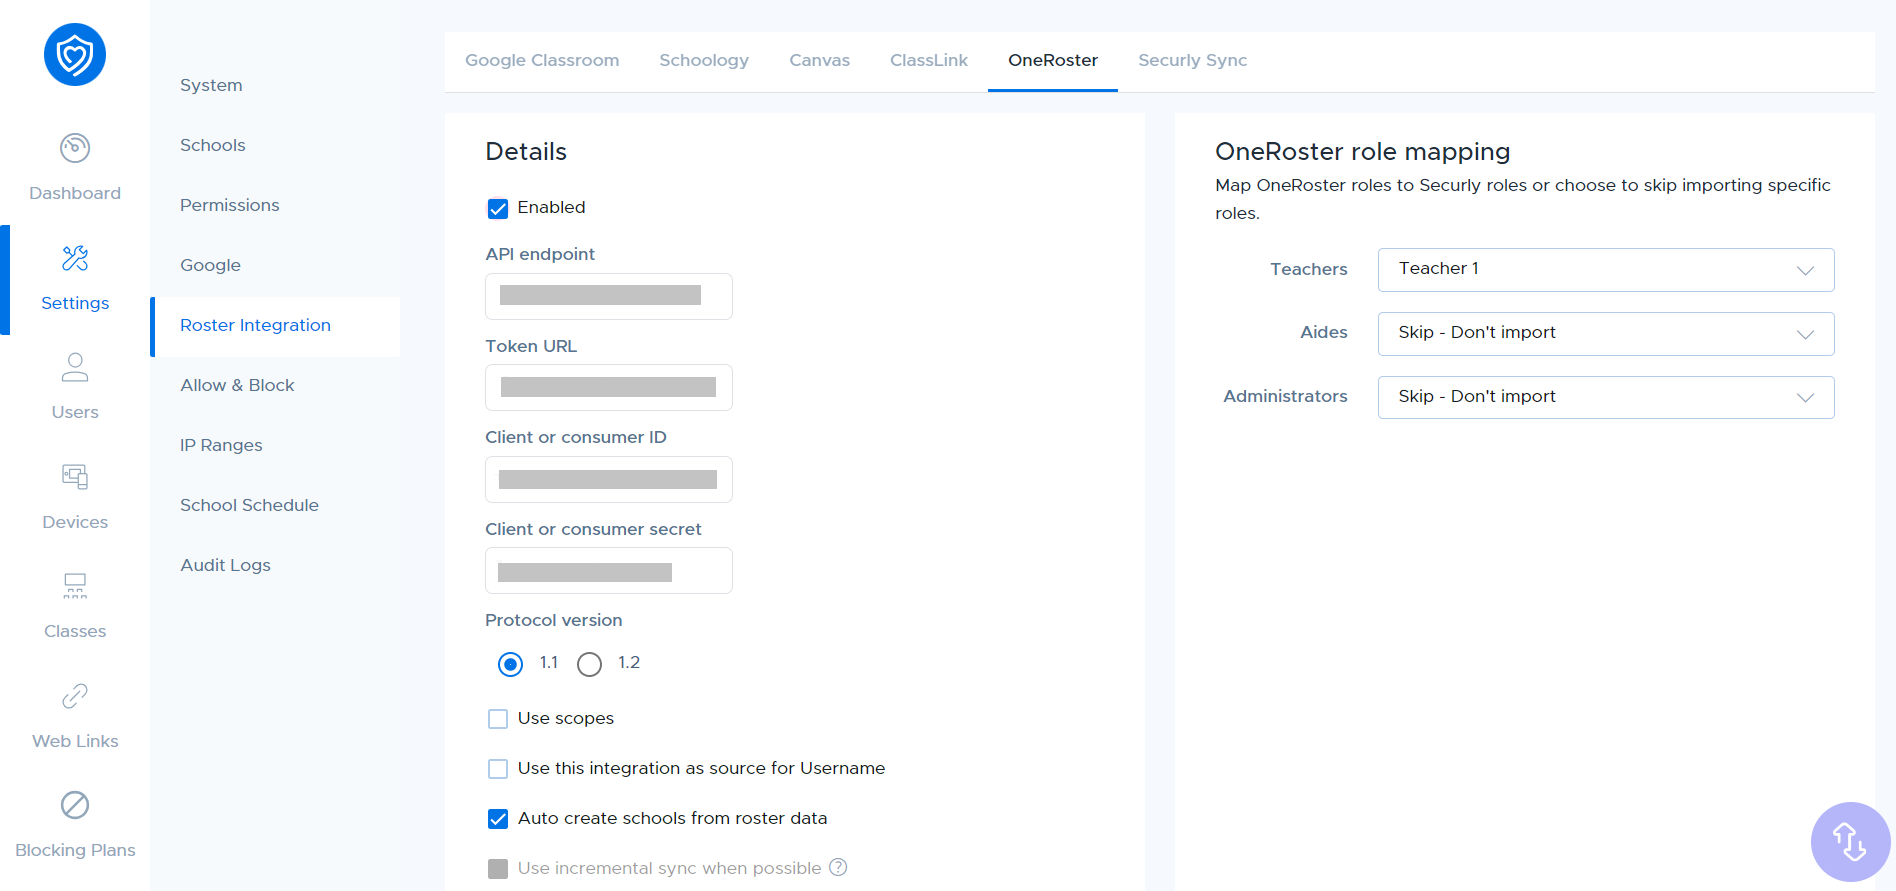1896x891 pixels.
Task: Click the Client or consumer ID field
Action: [x=609, y=479]
